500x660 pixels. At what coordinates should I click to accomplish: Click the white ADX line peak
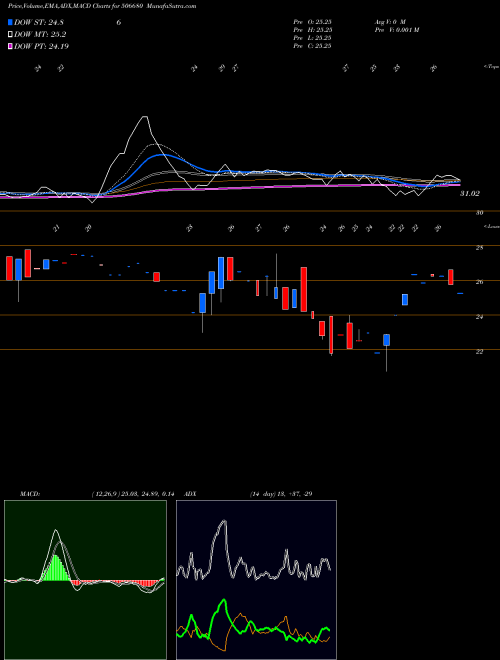(x=223, y=522)
